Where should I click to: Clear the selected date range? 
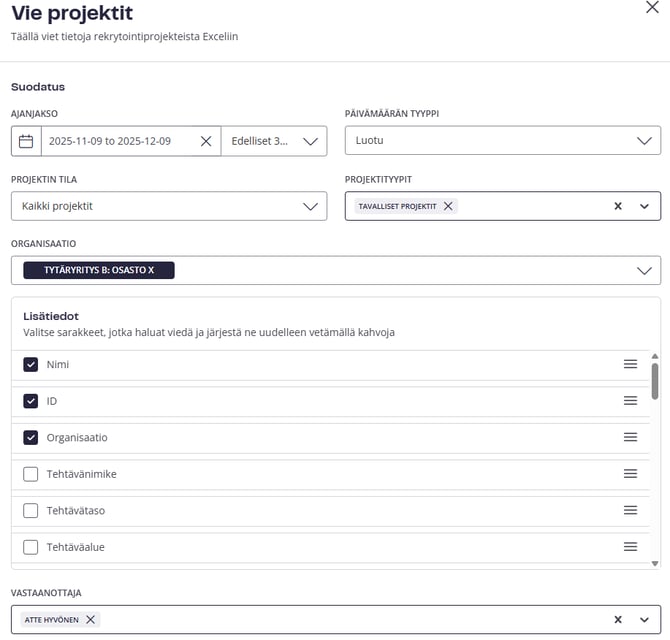tap(206, 141)
